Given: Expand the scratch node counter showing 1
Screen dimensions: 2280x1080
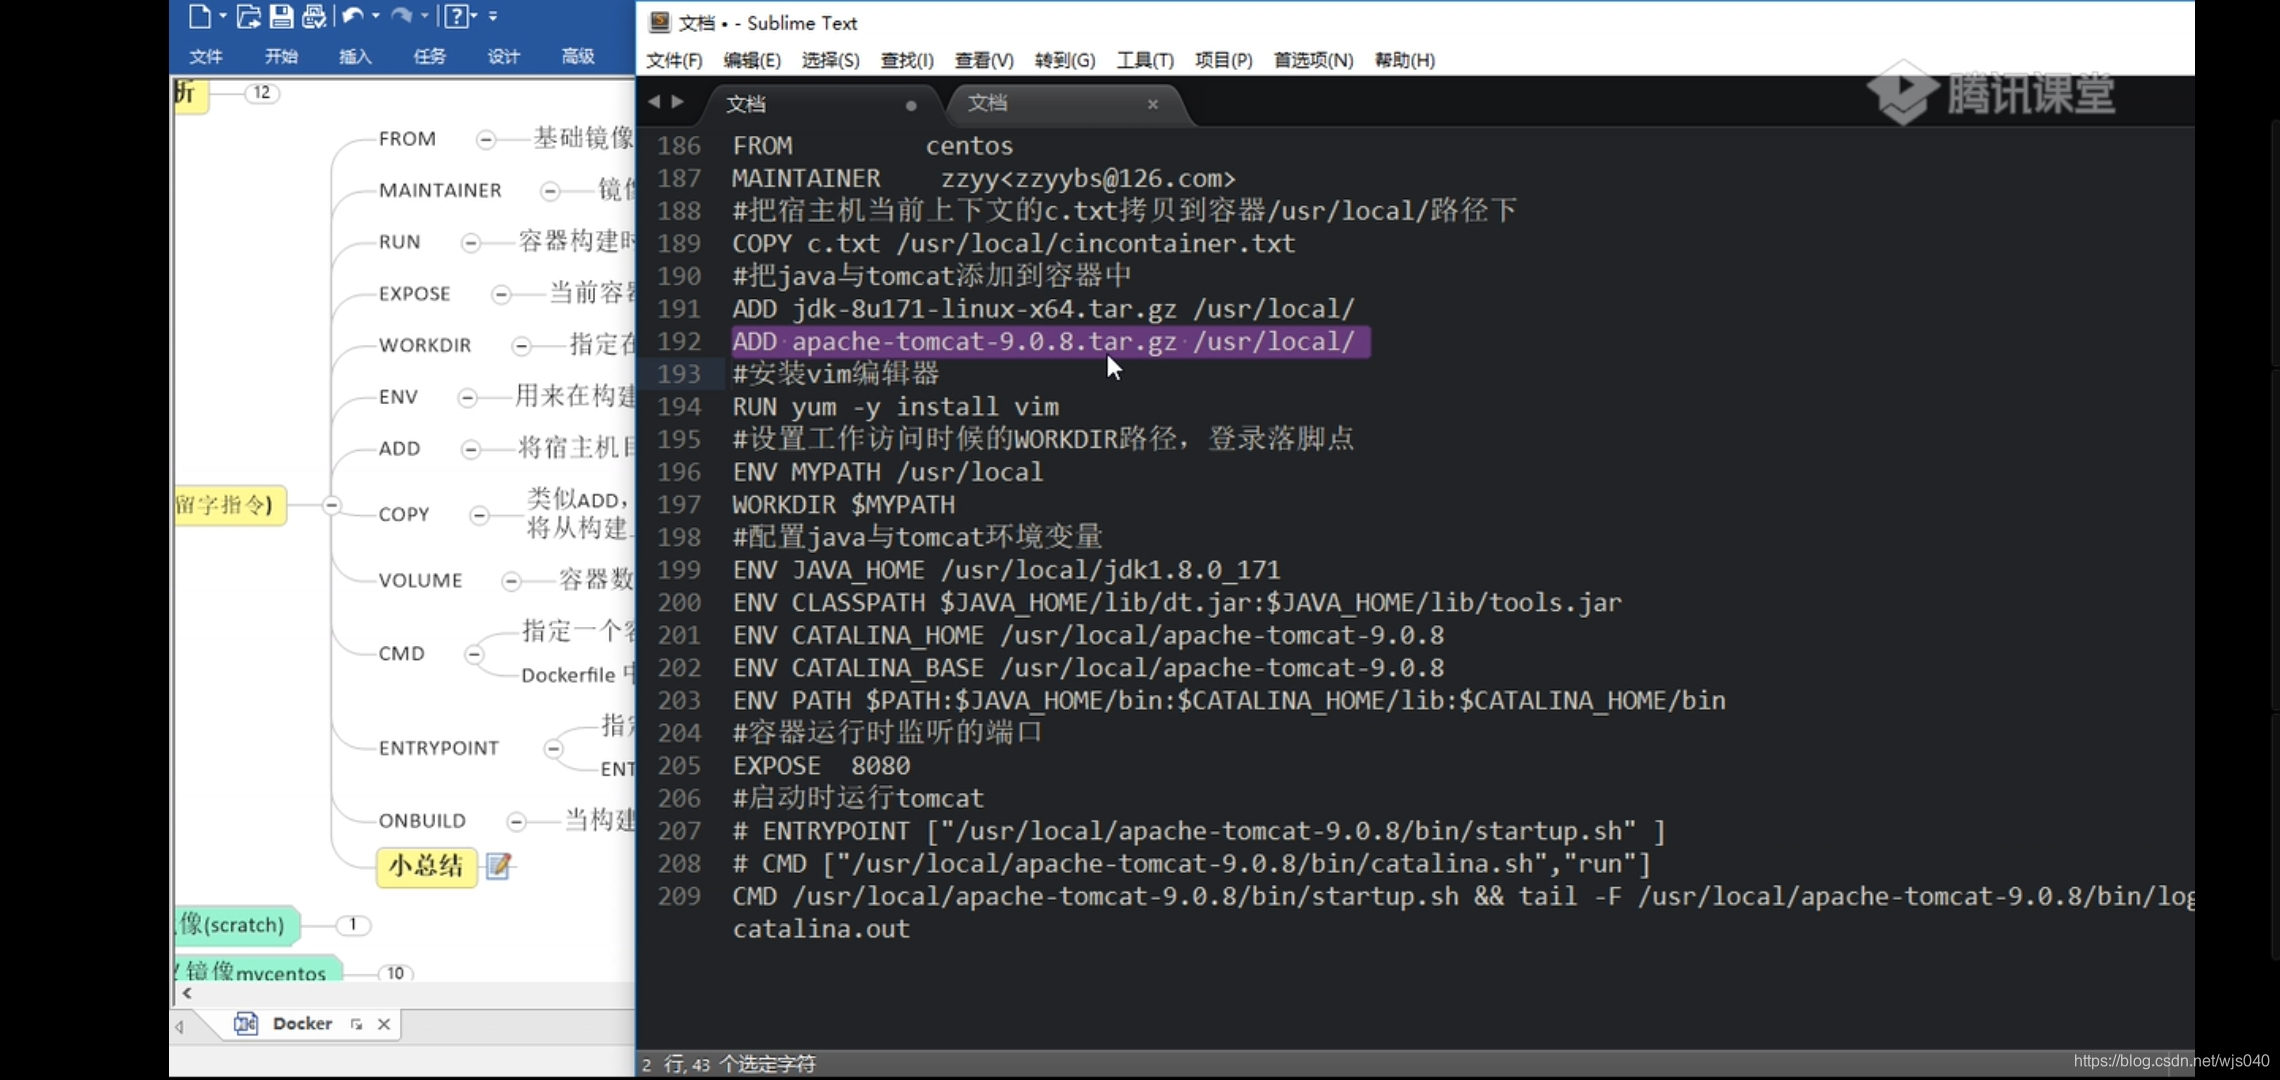Looking at the screenshot, I should pyautogui.click(x=353, y=924).
